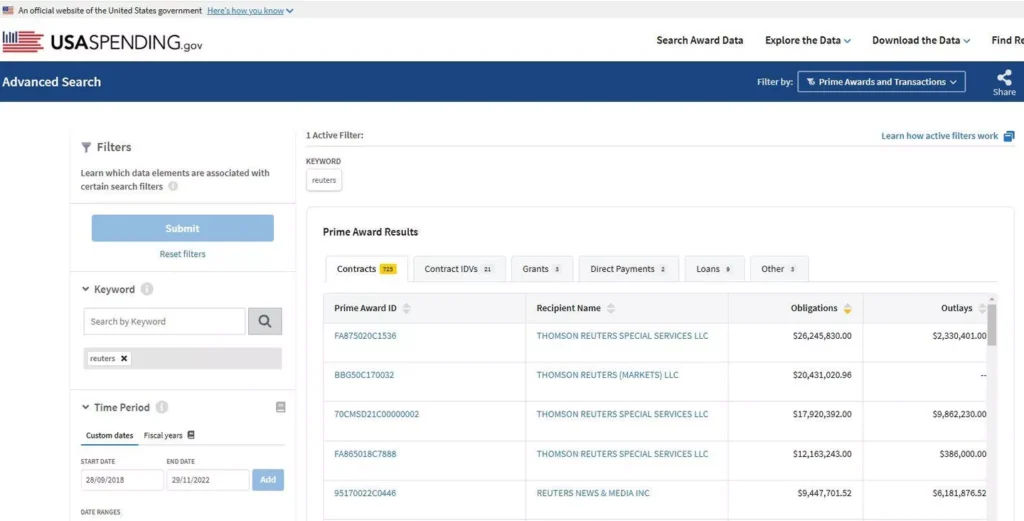1024x521 pixels.
Task: Sort by Recipient Name column arrows
Action: point(611,308)
